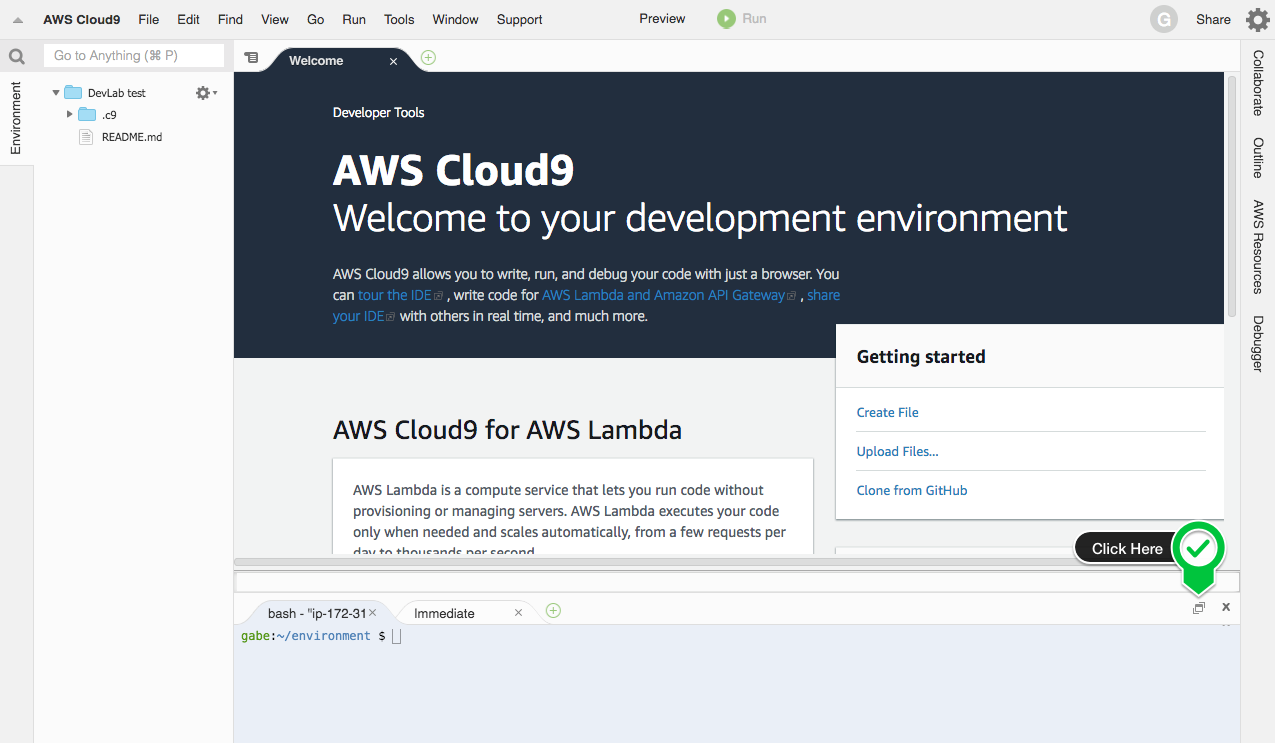1275x743 pixels.
Task: Open the AWS Cloud9 menu
Action: [x=82, y=19]
